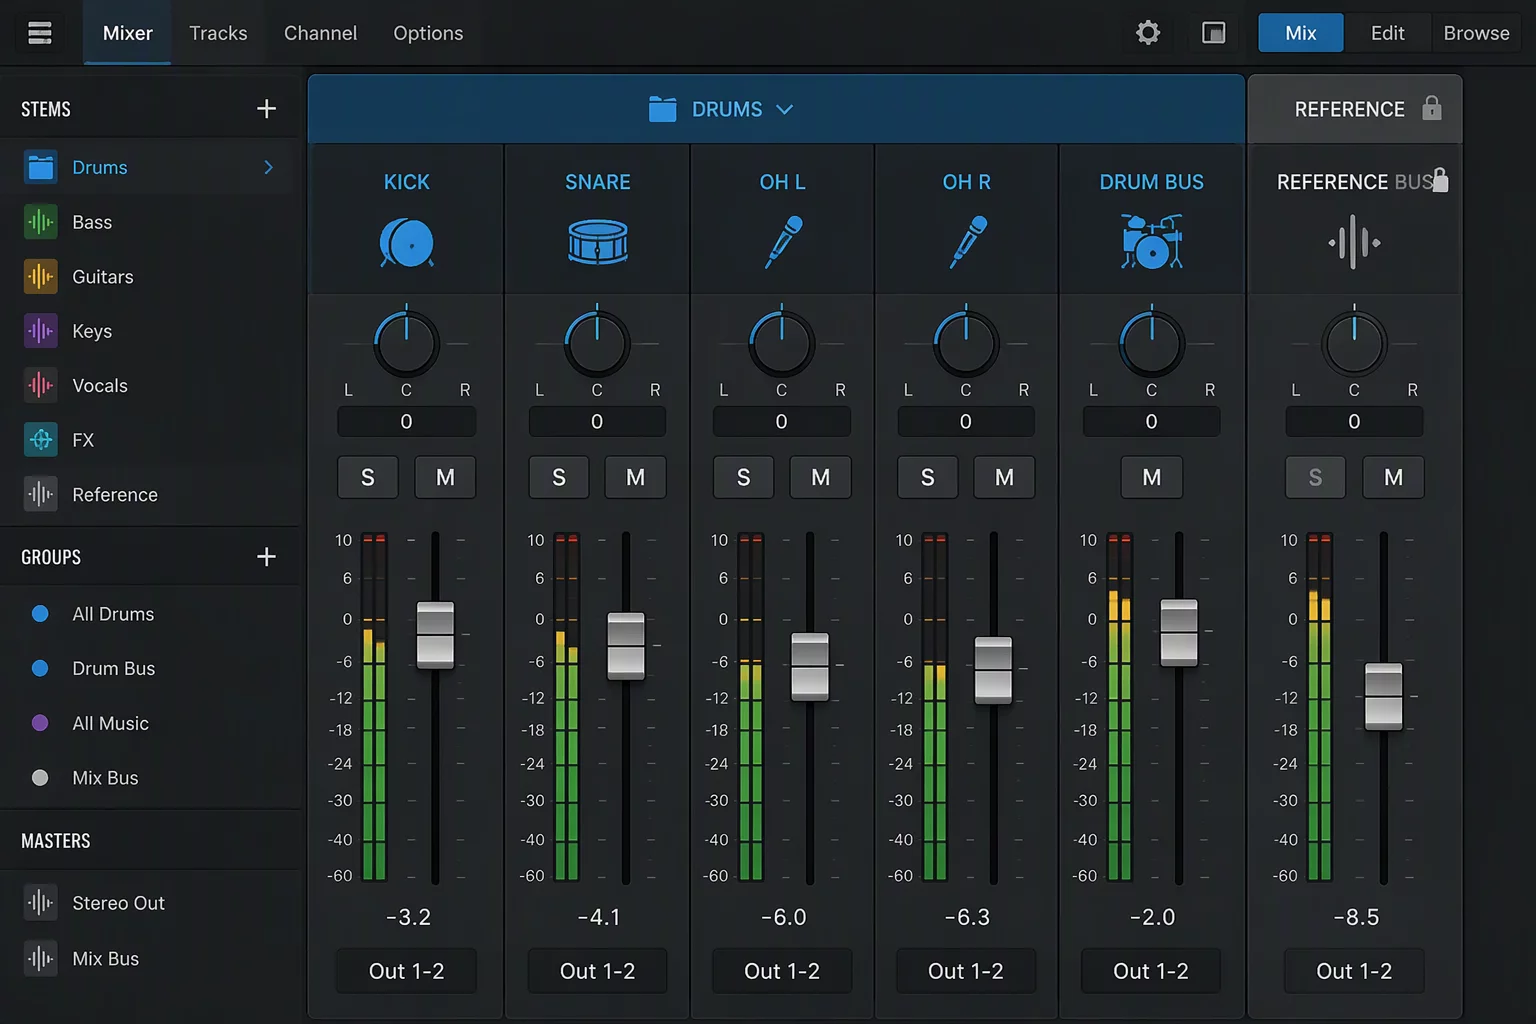Open the Tracks tab

[x=218, y=33]
